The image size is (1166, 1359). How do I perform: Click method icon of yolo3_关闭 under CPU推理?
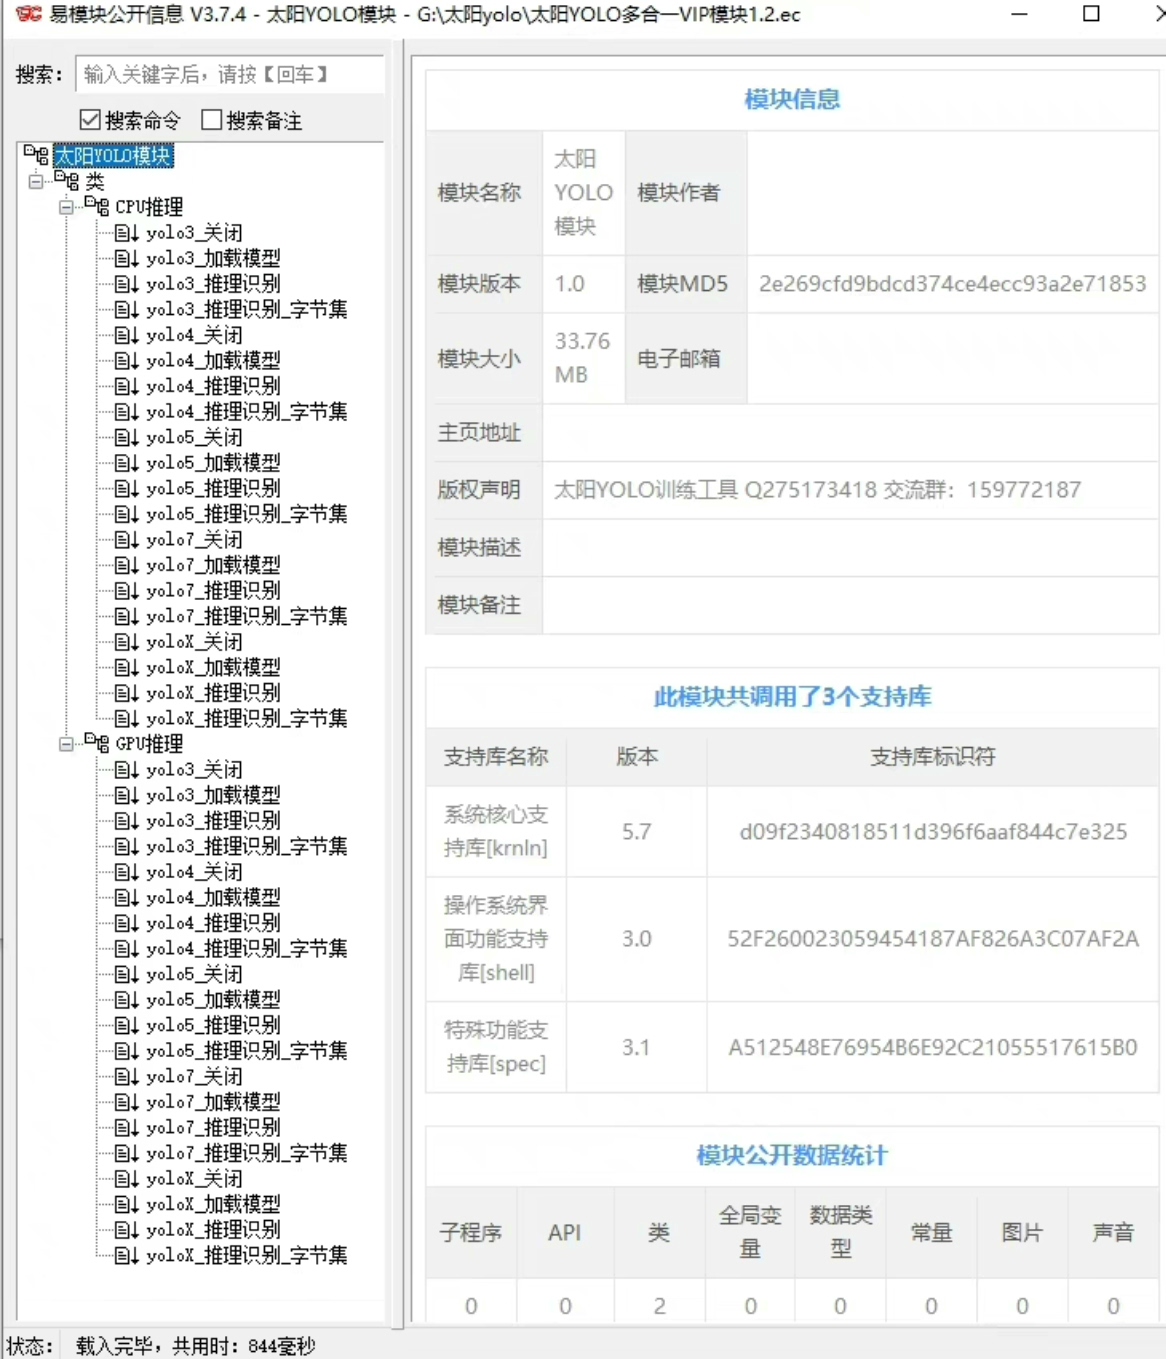127,232
